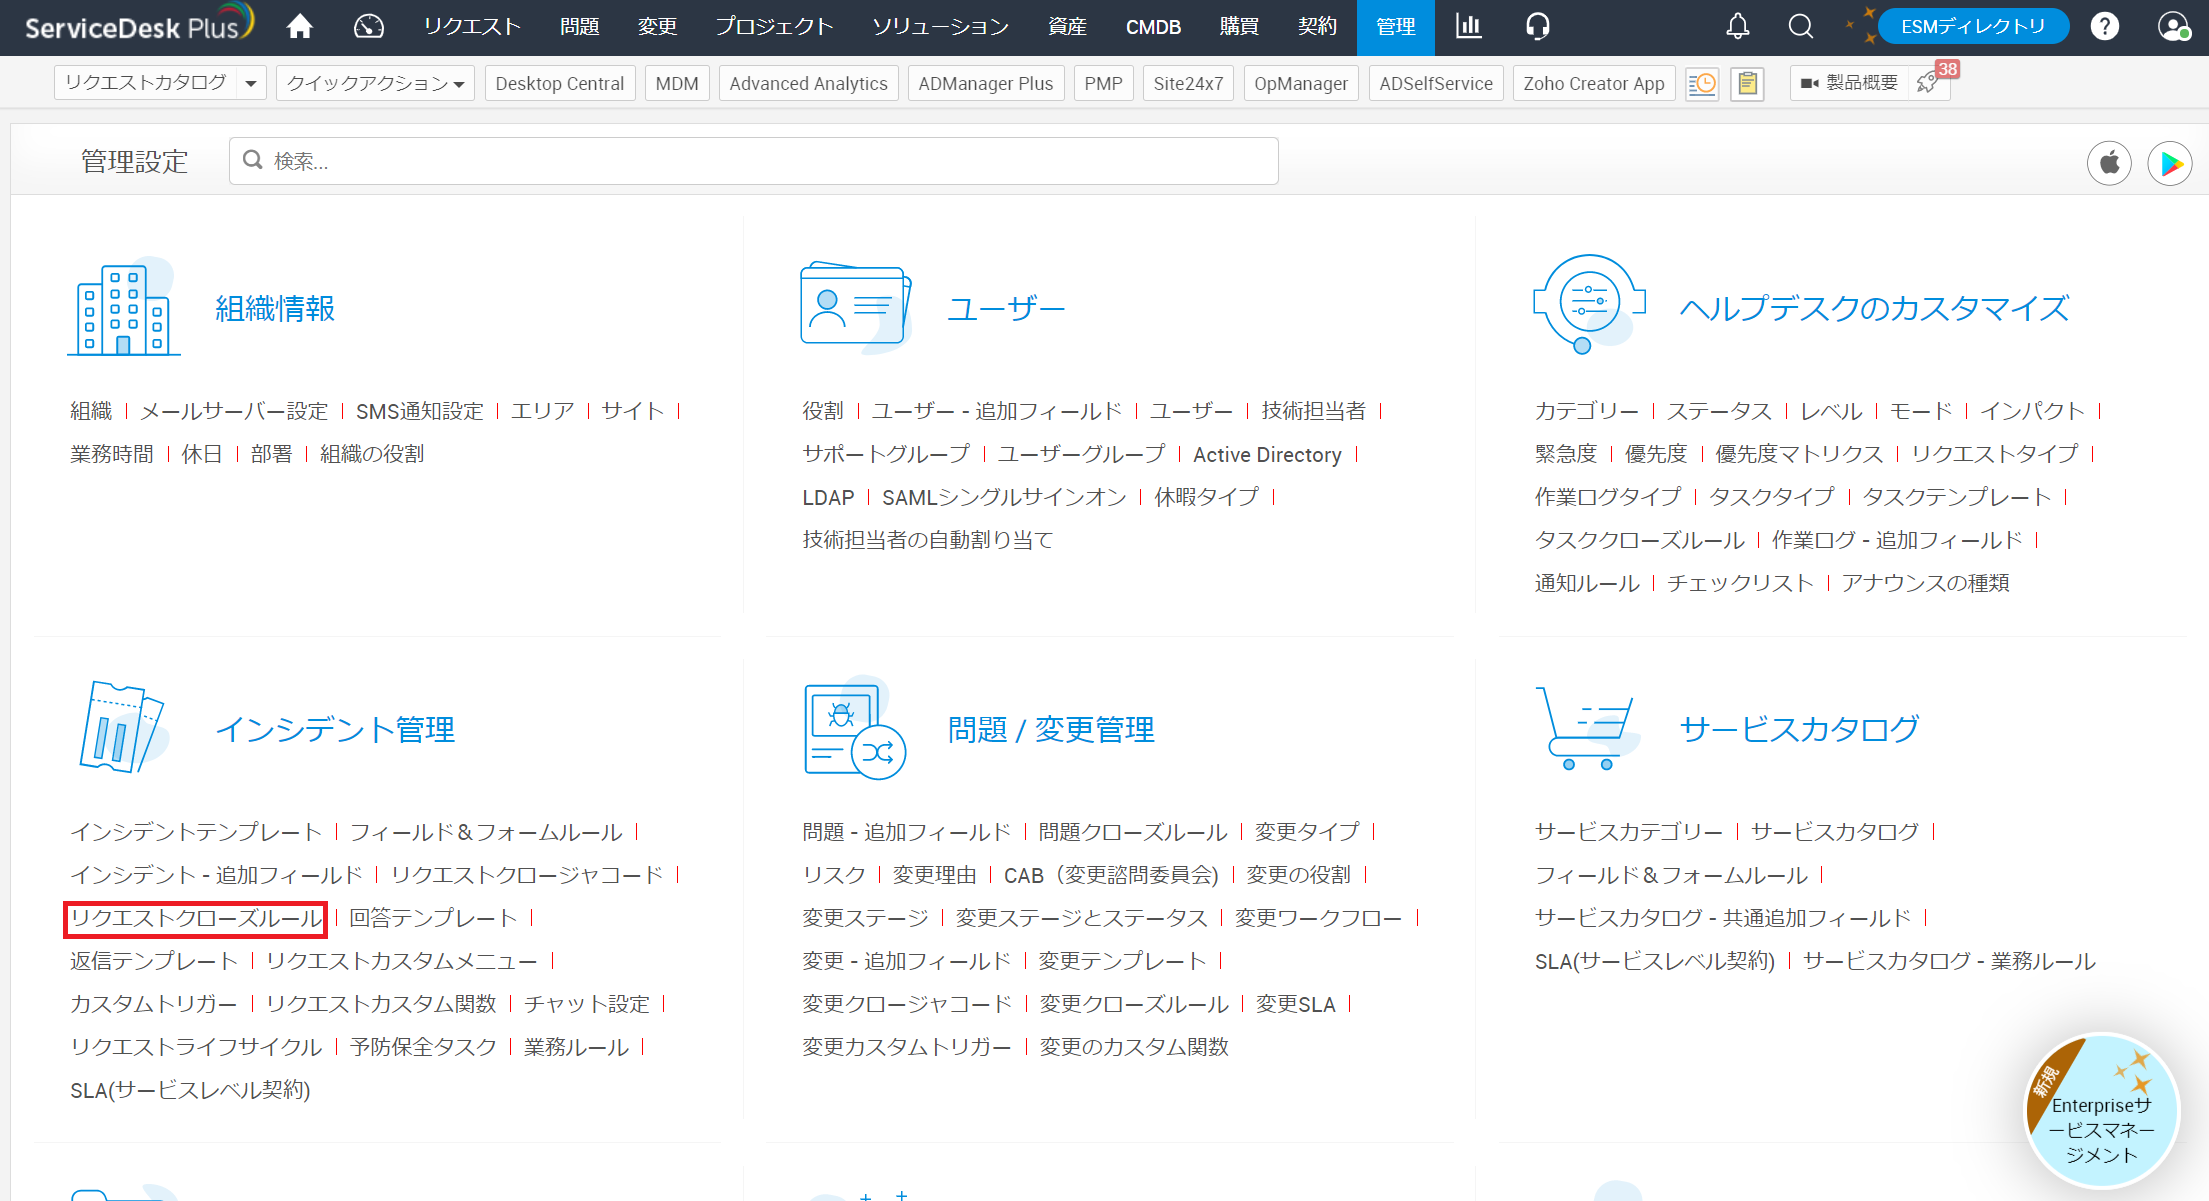This screenshot has height=1201, width=2209.
Task: Open the notifications bell
Action: pos(1737,27)
